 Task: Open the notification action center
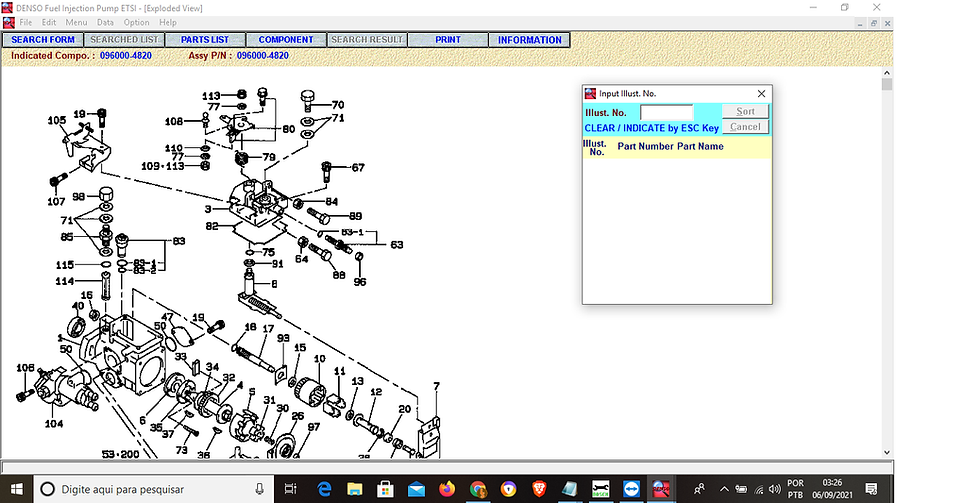871,489
